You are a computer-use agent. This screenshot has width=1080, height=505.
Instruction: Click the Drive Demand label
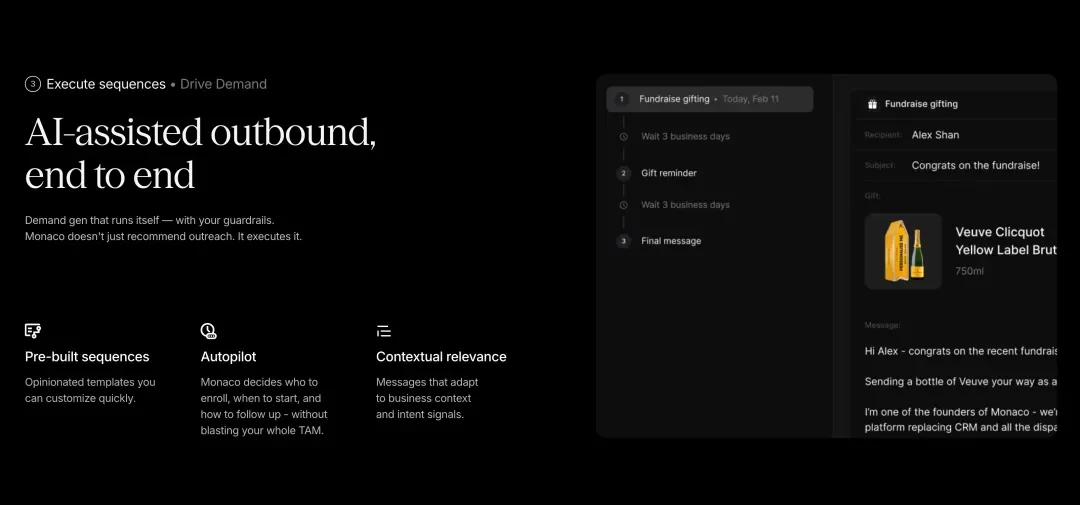223,84
